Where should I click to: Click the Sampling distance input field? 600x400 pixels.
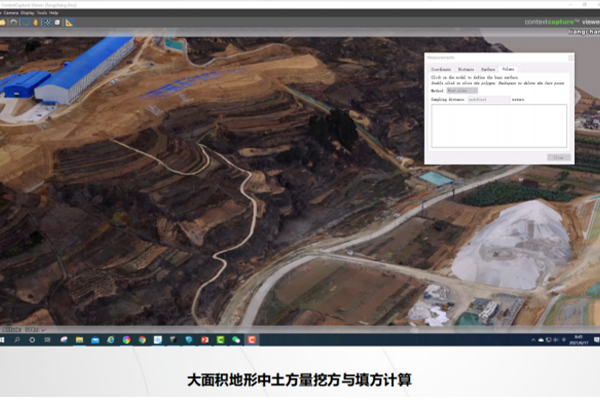point(489,100)
